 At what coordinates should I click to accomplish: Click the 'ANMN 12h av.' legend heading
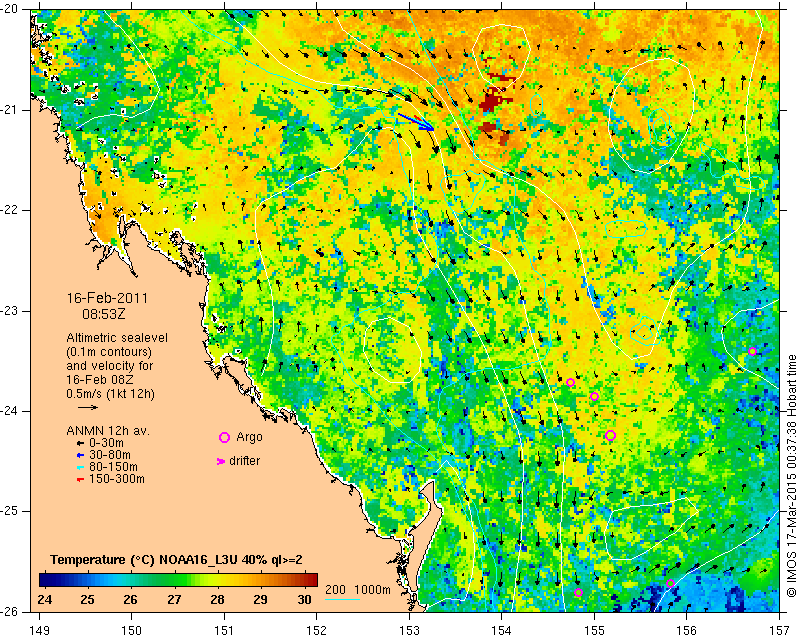(x=108, y=431)
